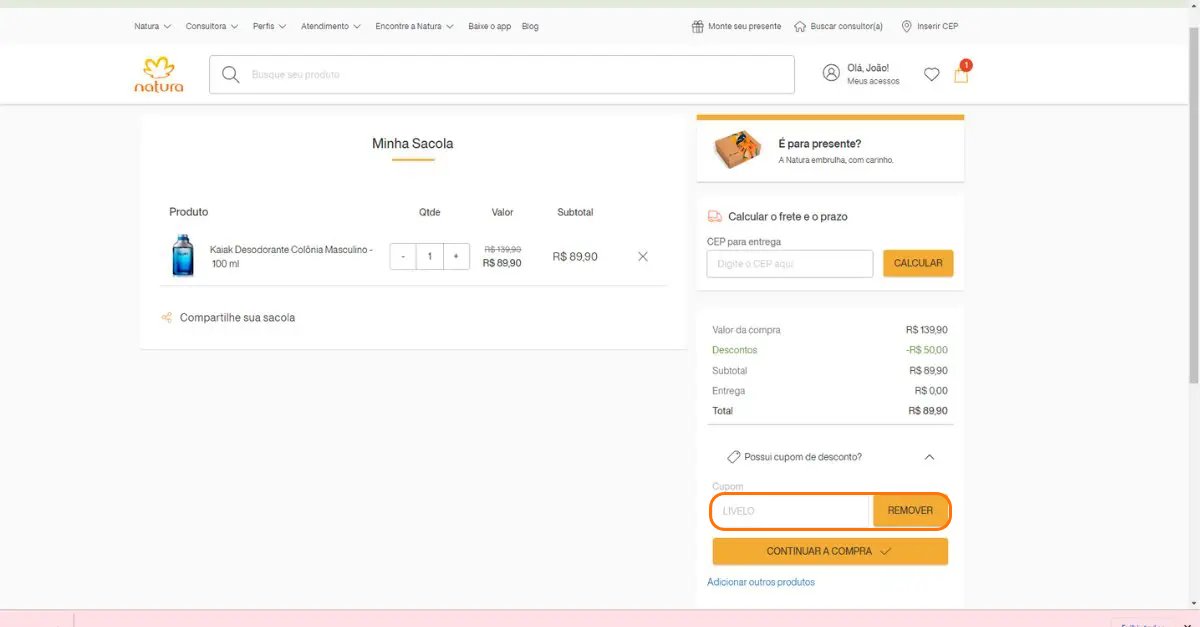The width and height of the screenshot is (1200, 627).
Task: Click the Minha Sacola heading
Action: 413,144
